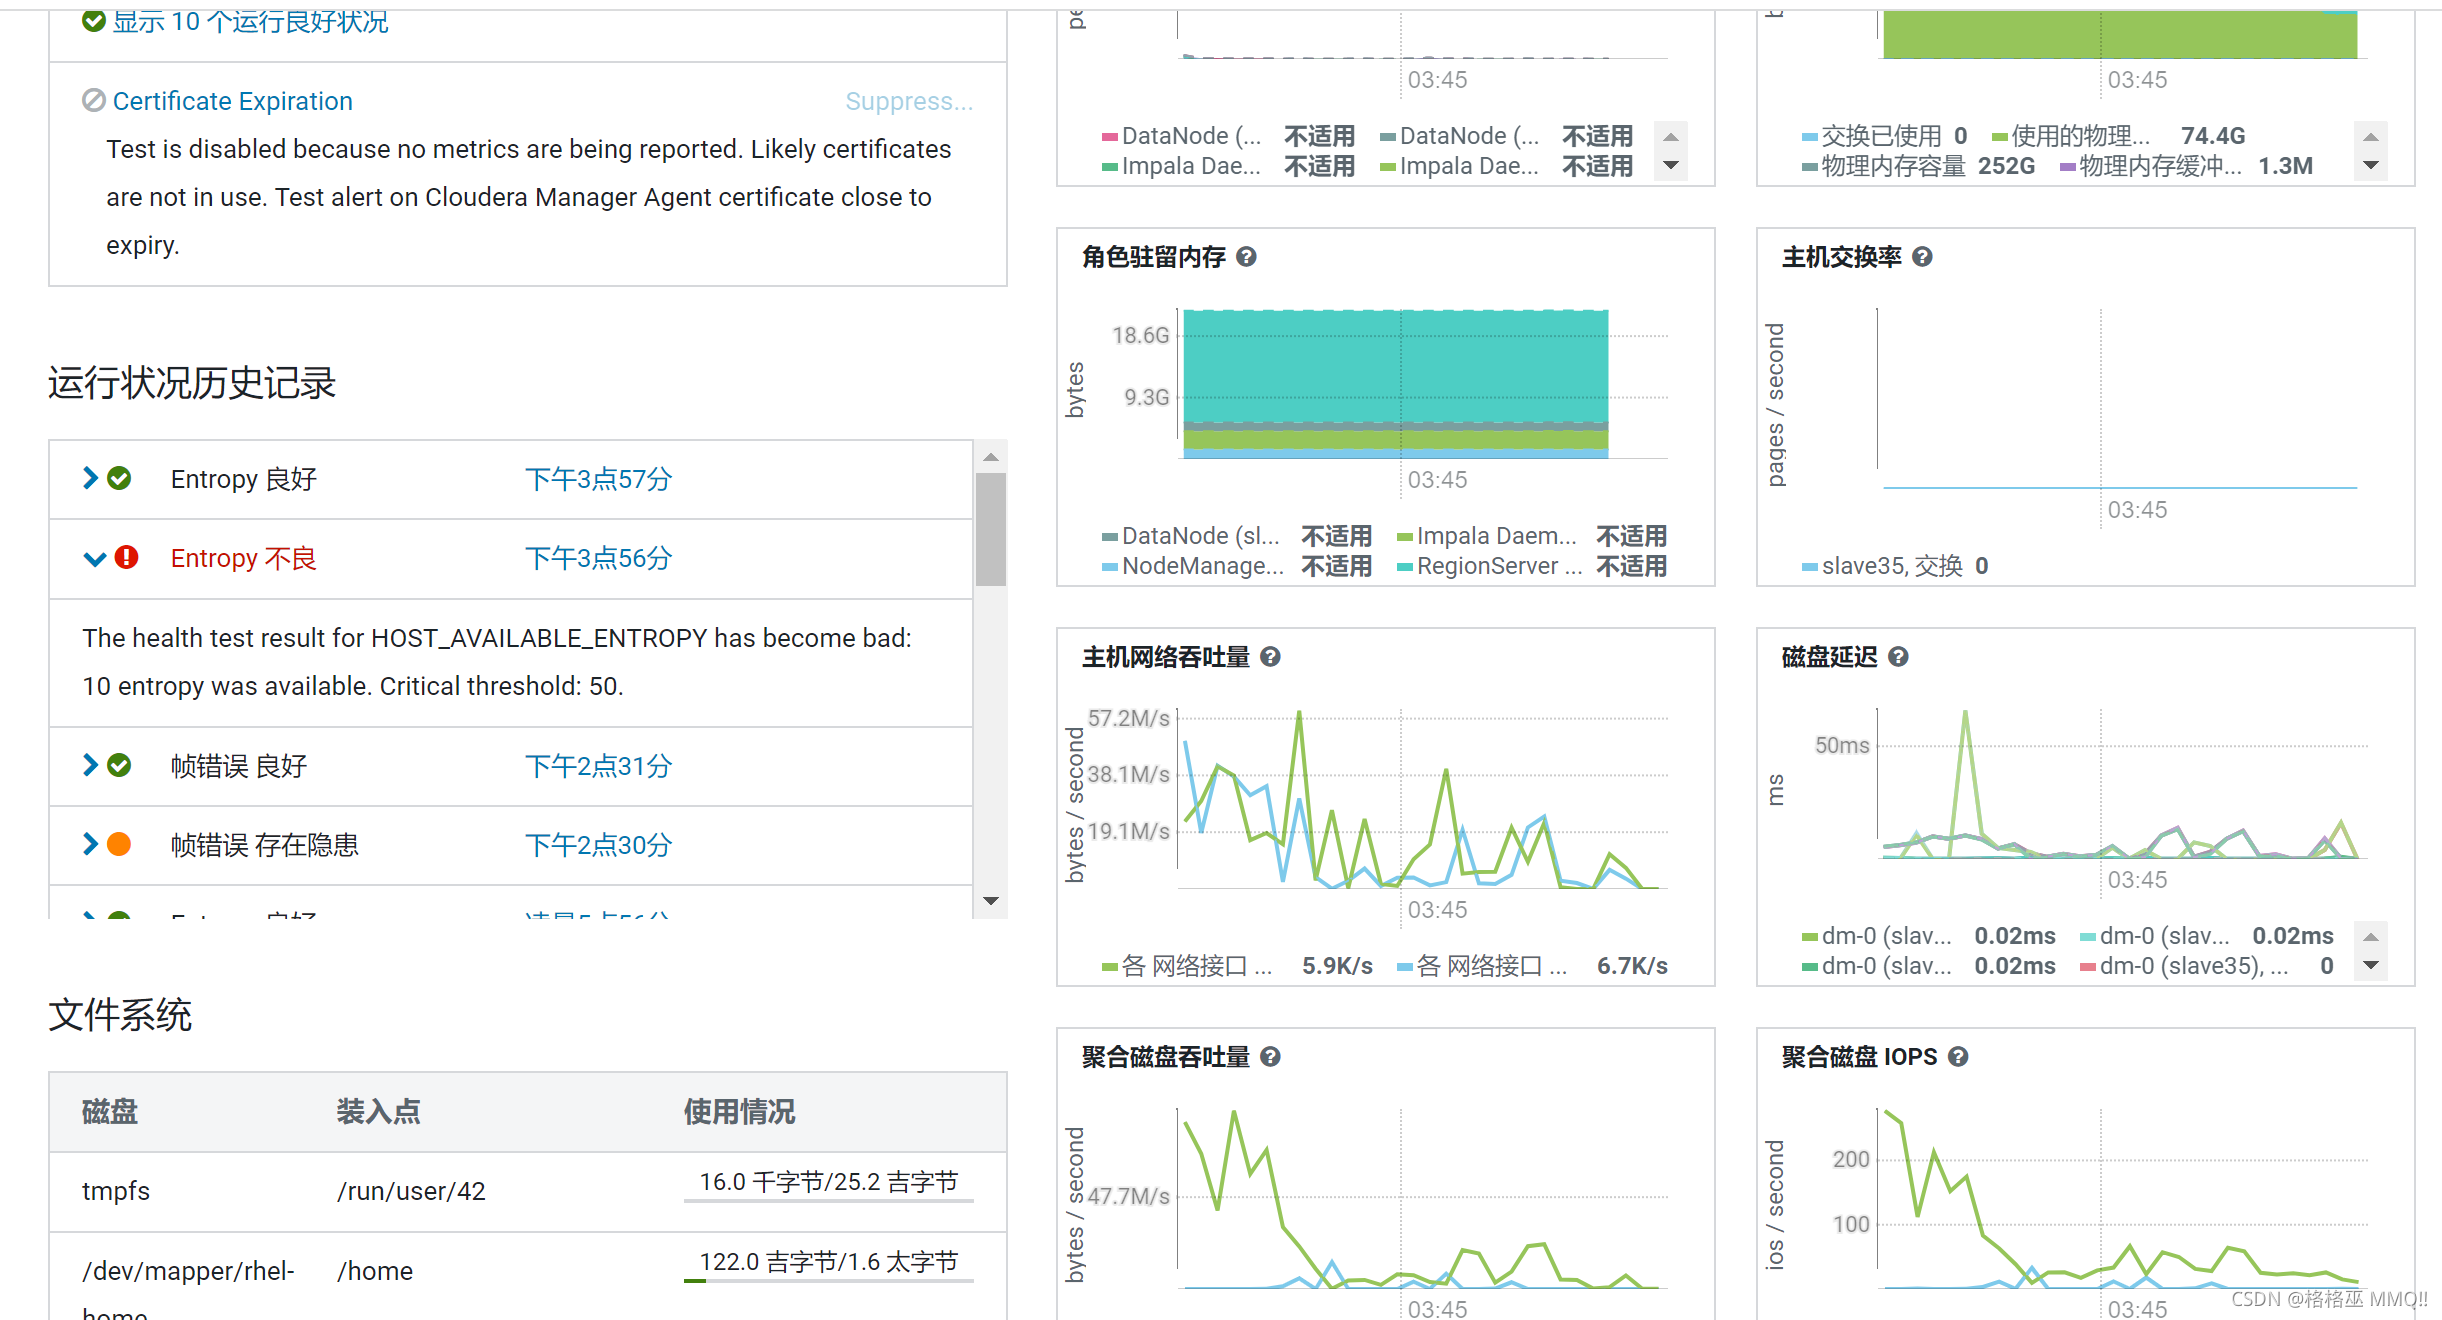This screenshot has width=2442, height=1320.
Task: Open help icon next to 角色驻留内存
Action: point(1246,257)
